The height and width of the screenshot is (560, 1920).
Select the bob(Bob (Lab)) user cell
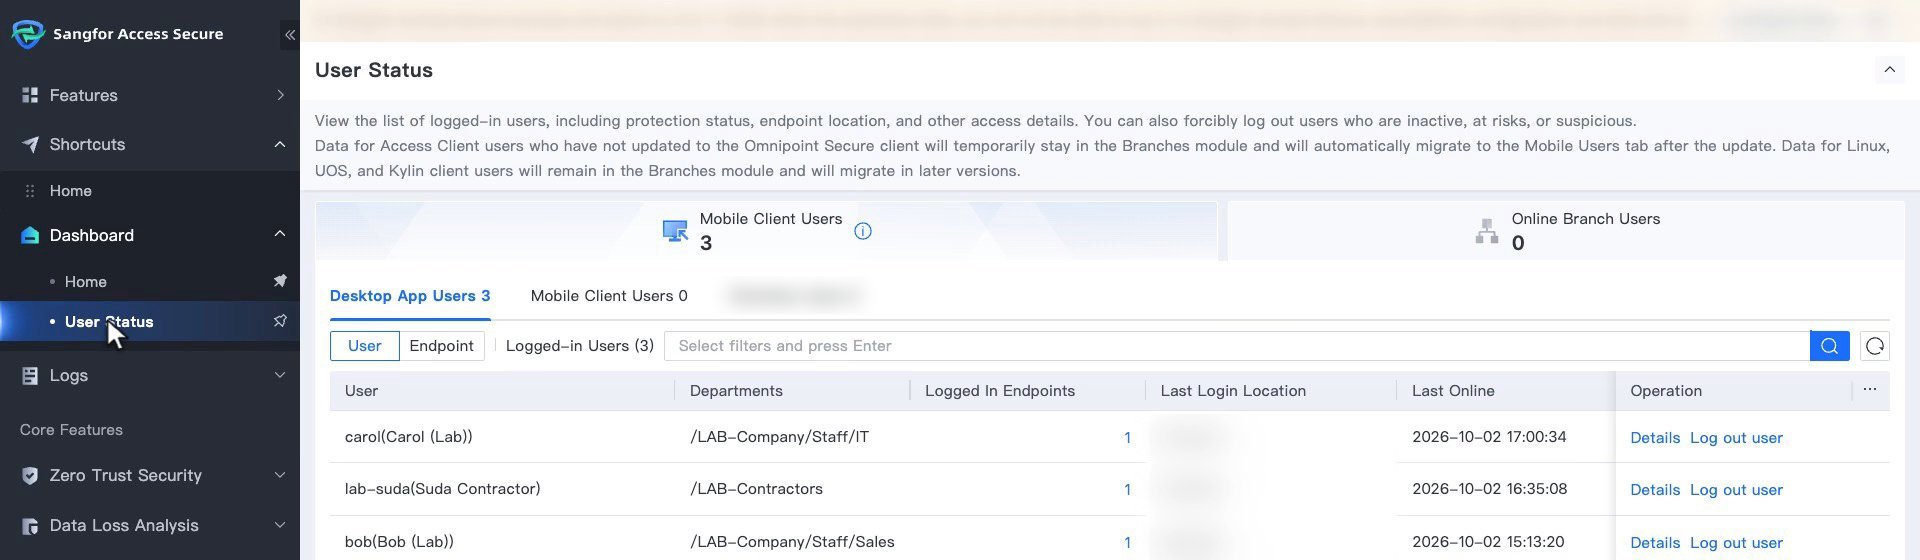(399, 542)
